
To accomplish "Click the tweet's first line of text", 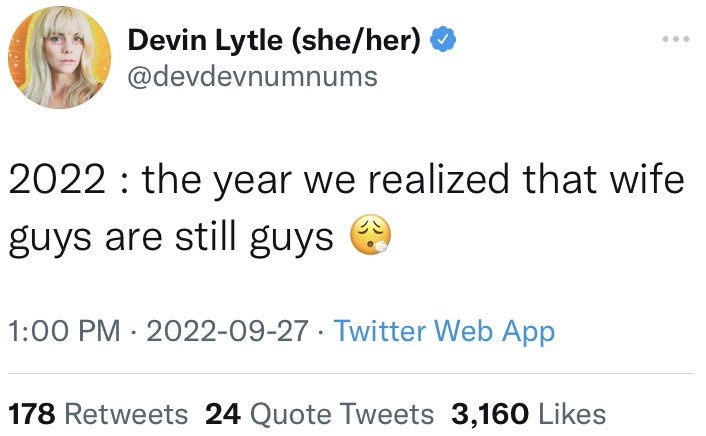I will 347,181.
